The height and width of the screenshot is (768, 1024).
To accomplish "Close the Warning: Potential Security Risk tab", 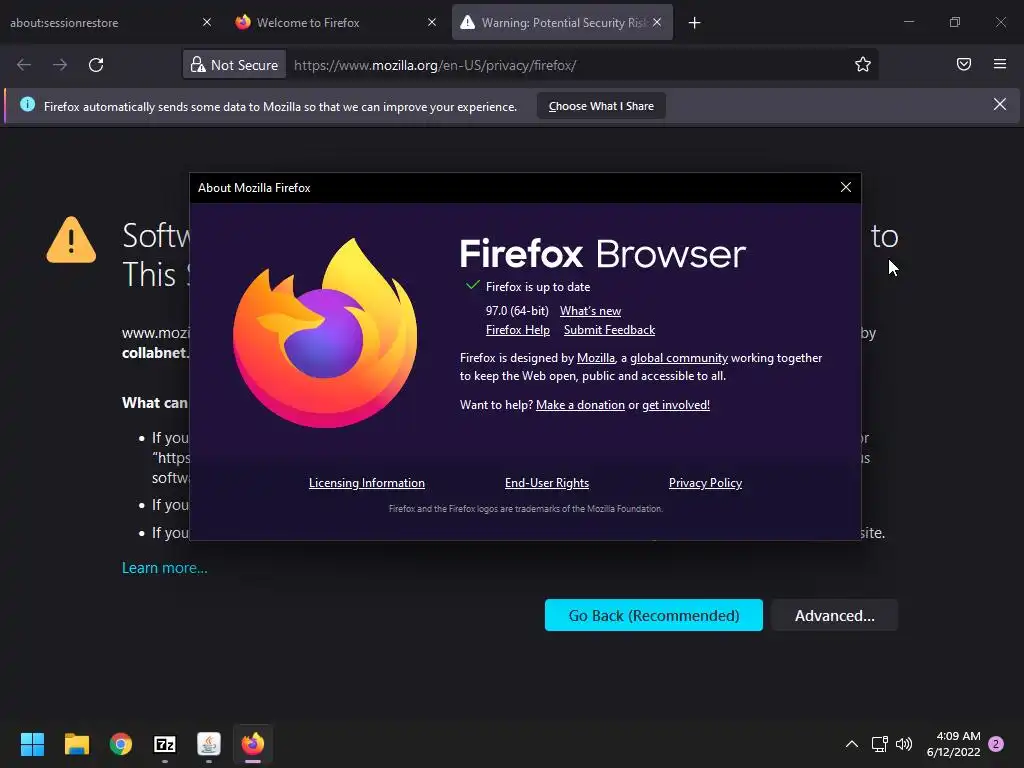I will (x=657, y=22).
